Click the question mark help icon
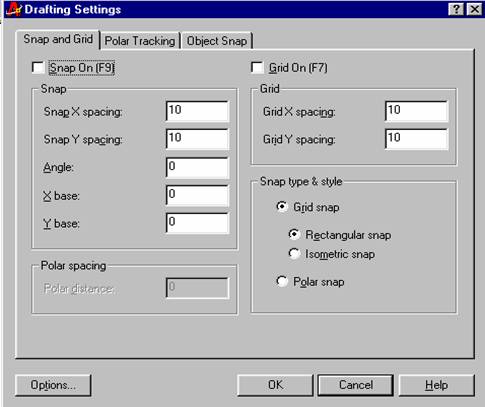This screenshot has height=407, width=485. click(456, 9)
